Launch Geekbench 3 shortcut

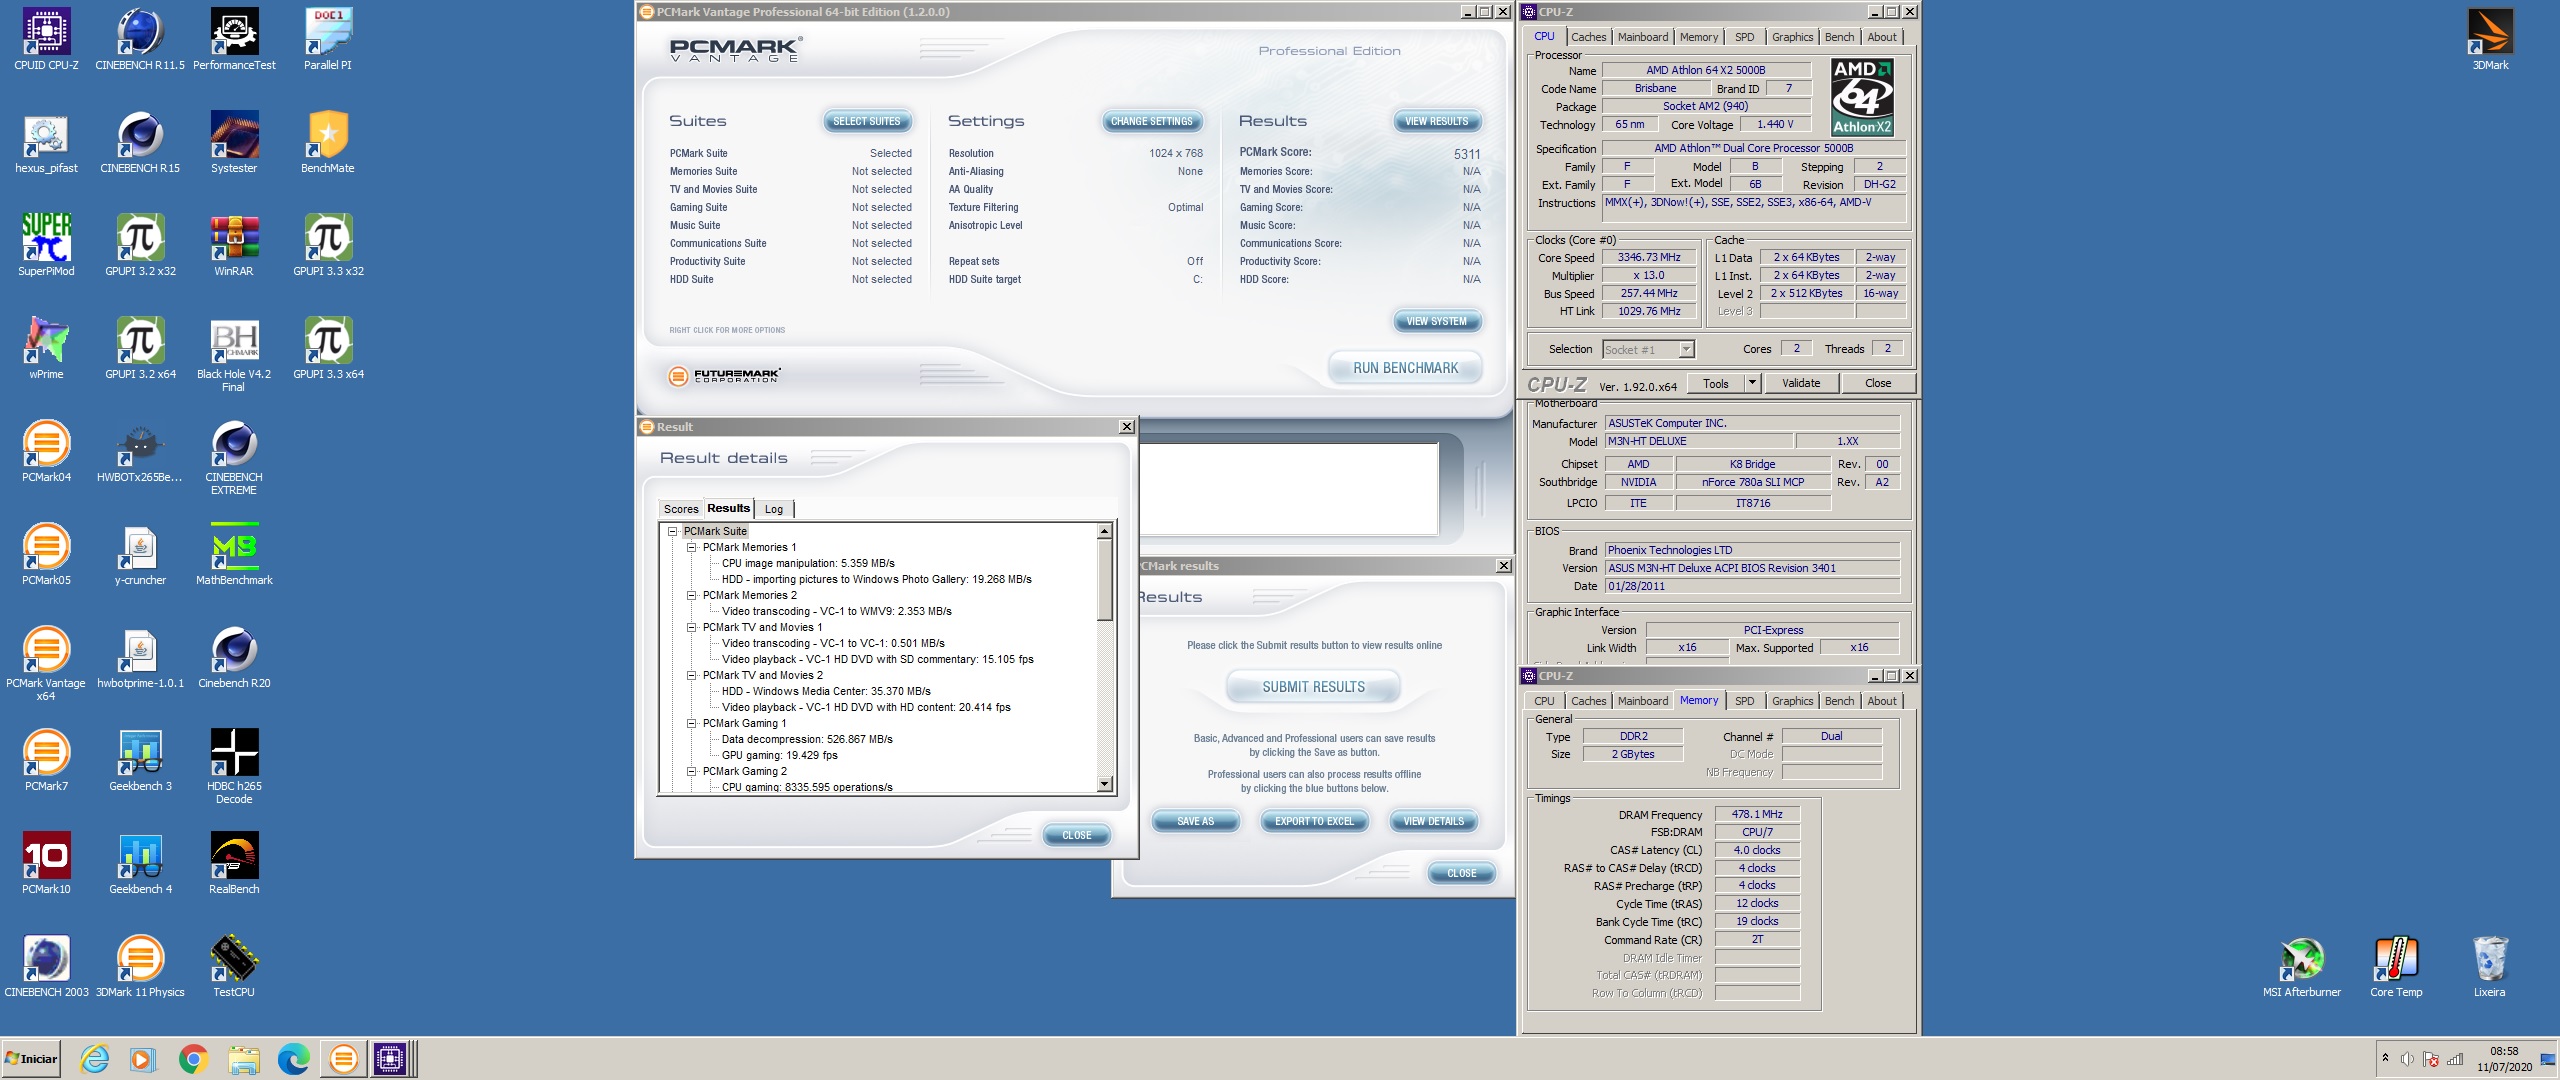140,761
